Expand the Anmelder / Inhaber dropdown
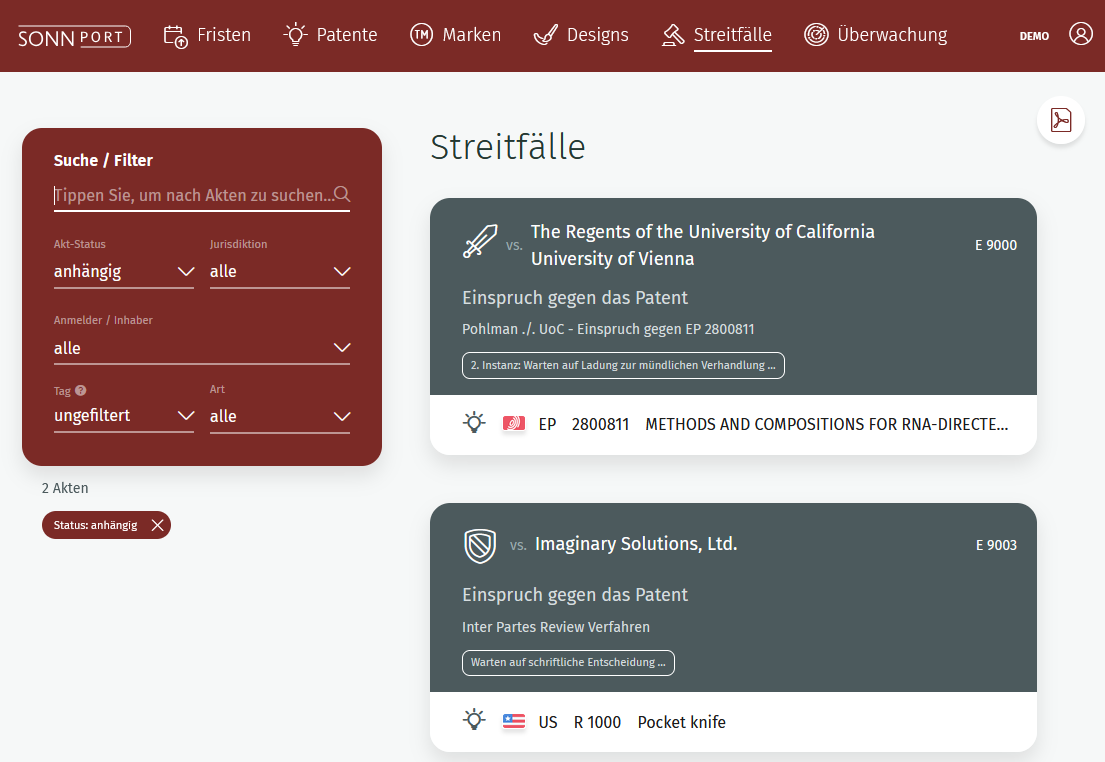Screen dimensions: 1105x762 [202, 348]
